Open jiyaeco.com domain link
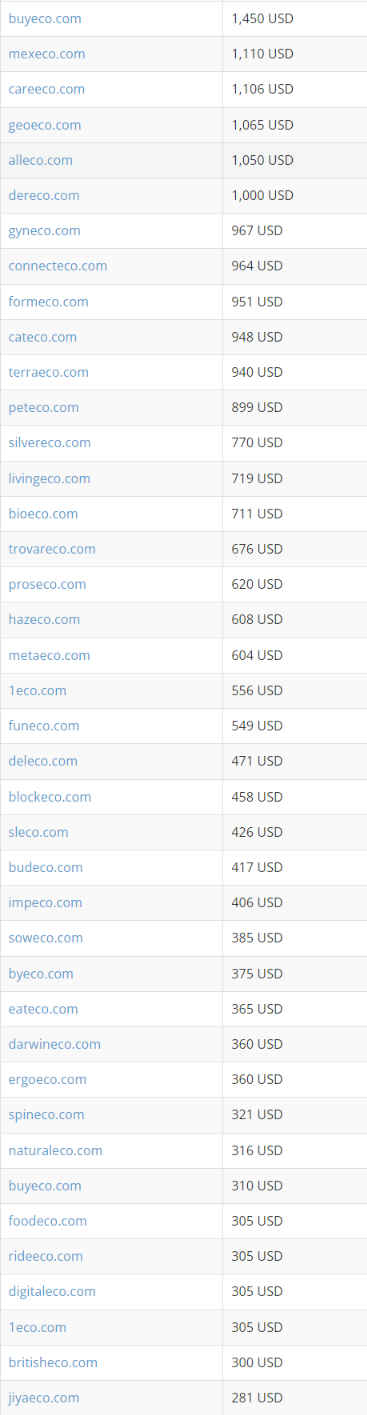This screenshot has height=1415, width=367. (44, 1397)
